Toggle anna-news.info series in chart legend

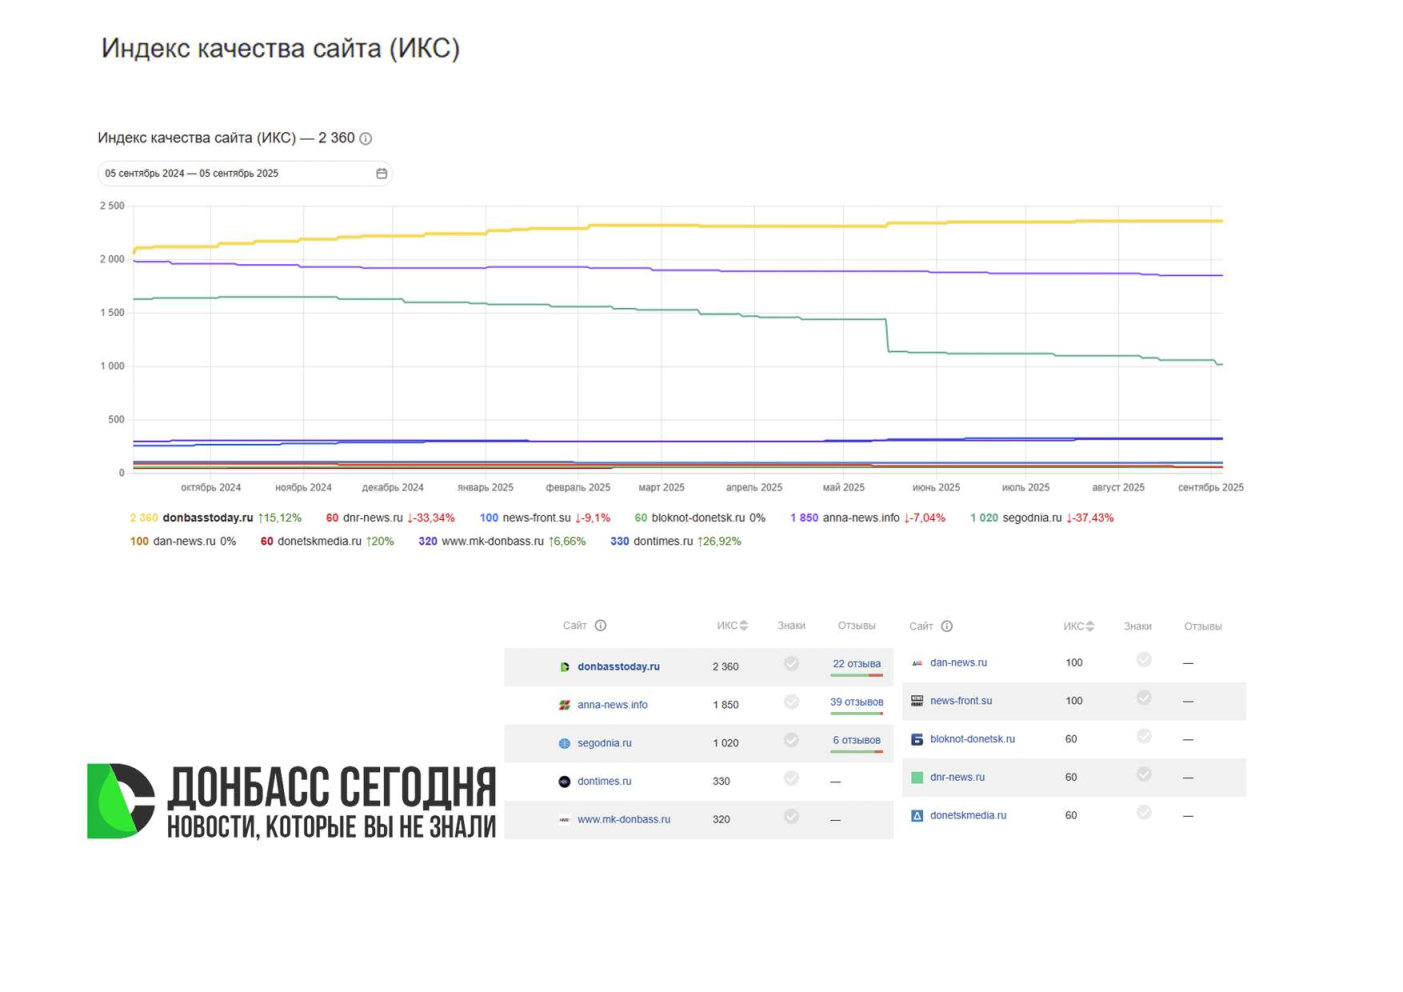[860, 518]
